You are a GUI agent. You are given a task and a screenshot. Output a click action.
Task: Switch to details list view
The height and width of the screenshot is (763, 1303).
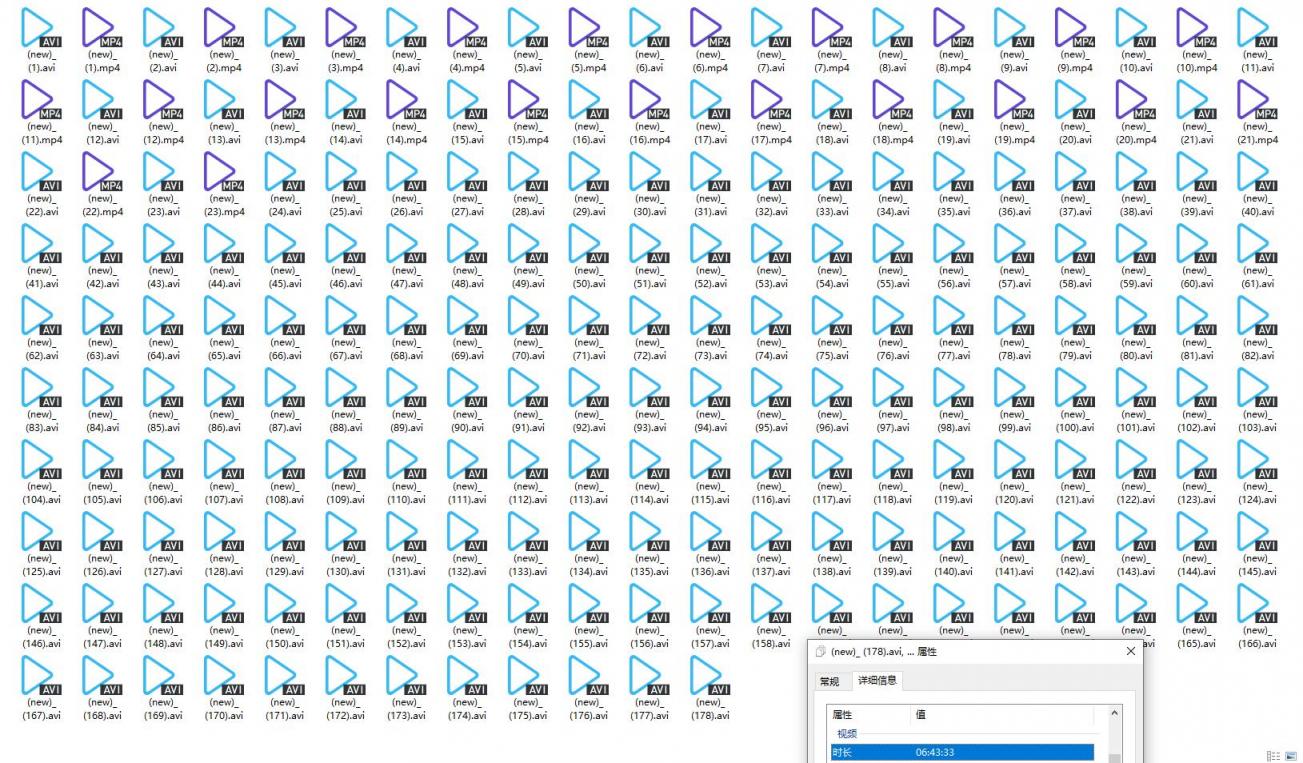tap(1273, 757)
